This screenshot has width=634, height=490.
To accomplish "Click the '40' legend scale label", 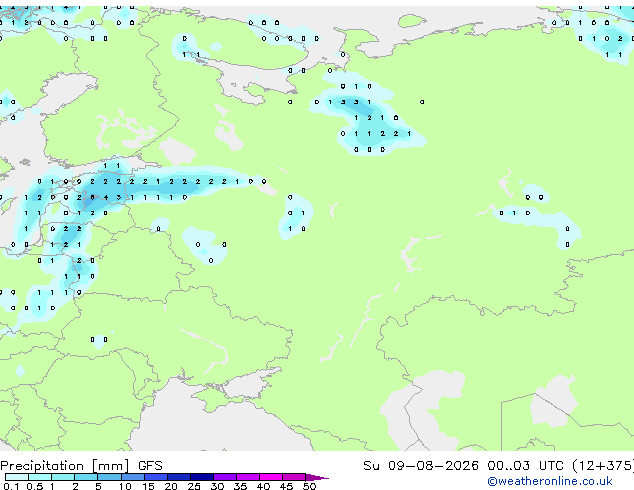I will click(x=263, y=486).
